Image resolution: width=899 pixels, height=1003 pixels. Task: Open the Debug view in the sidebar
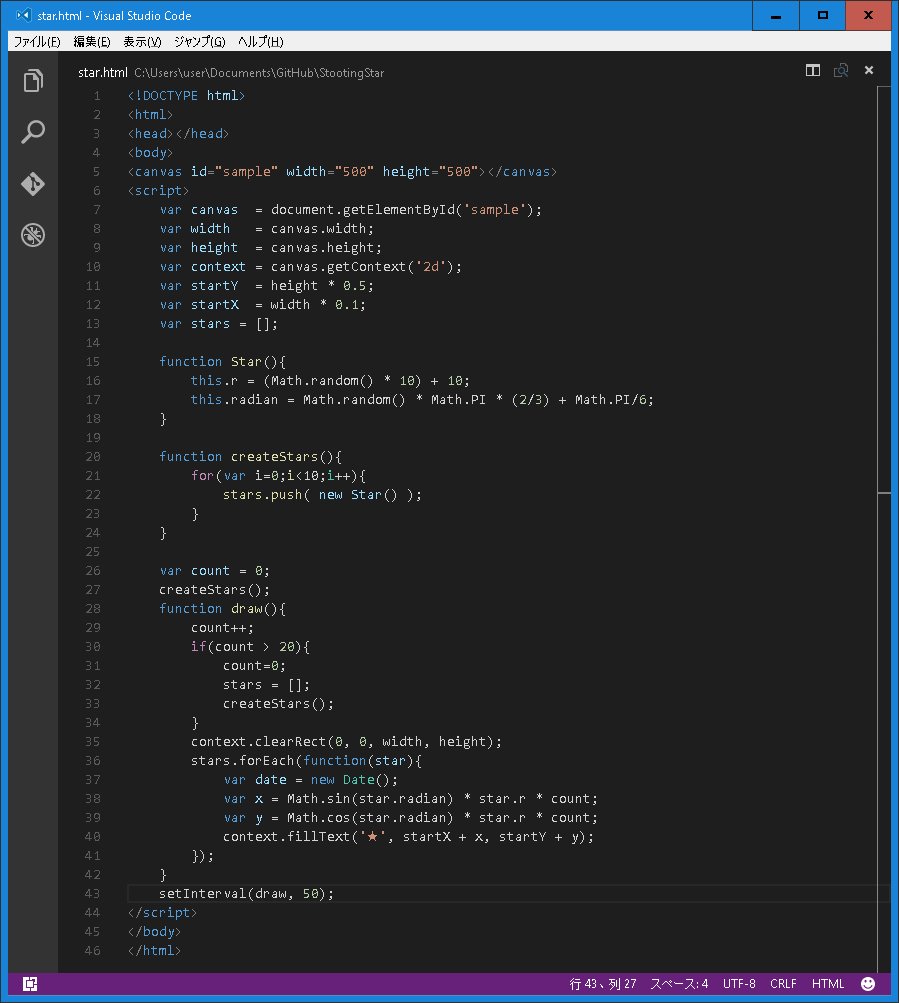click(x=33, y=235)
